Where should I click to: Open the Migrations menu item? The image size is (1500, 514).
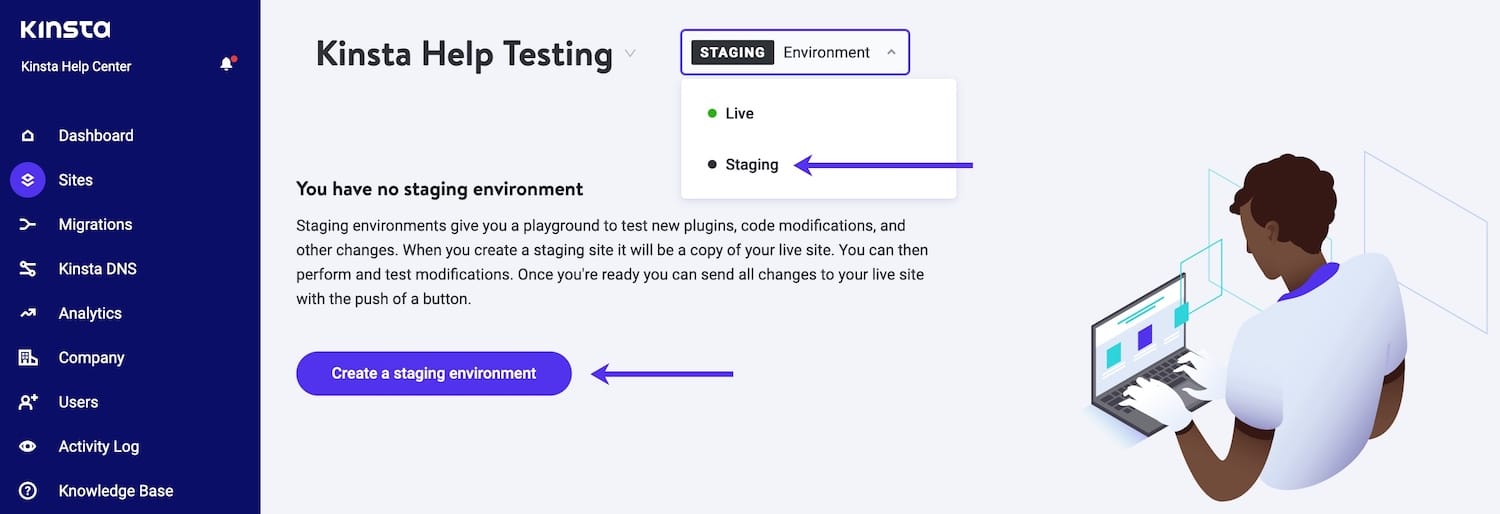(x=95, y=225)
